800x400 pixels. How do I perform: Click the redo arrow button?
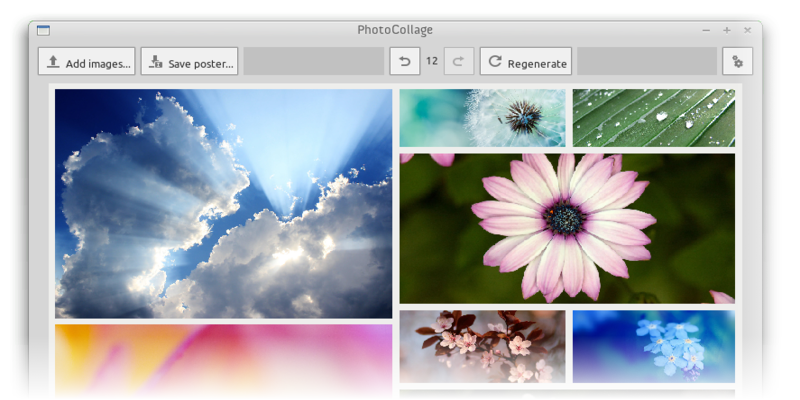(x=459, y=61)
